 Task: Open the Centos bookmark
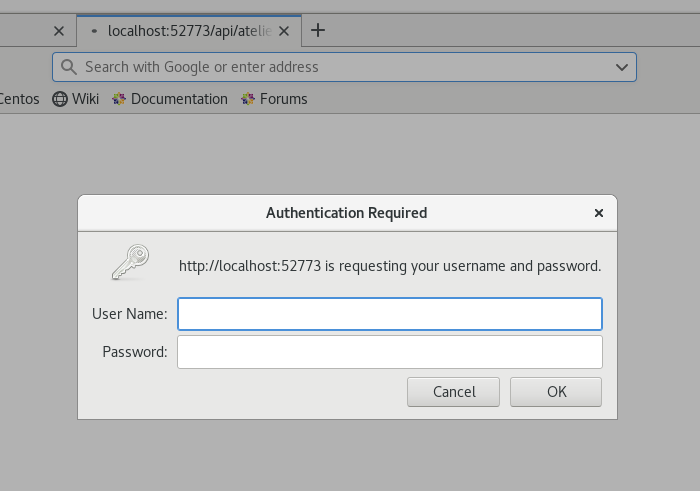coord(19,99)
